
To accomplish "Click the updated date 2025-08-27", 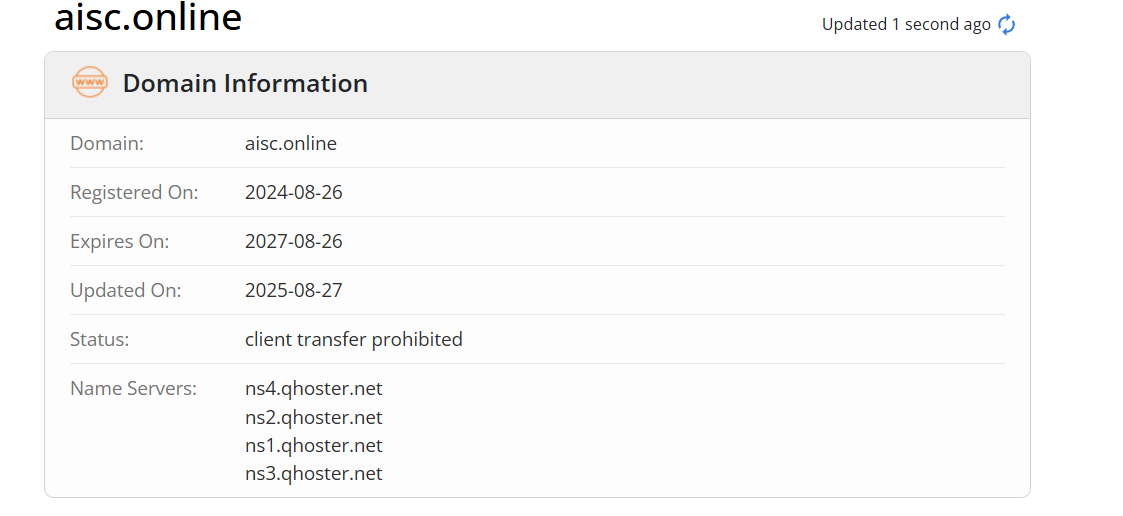I will (294, 290).
